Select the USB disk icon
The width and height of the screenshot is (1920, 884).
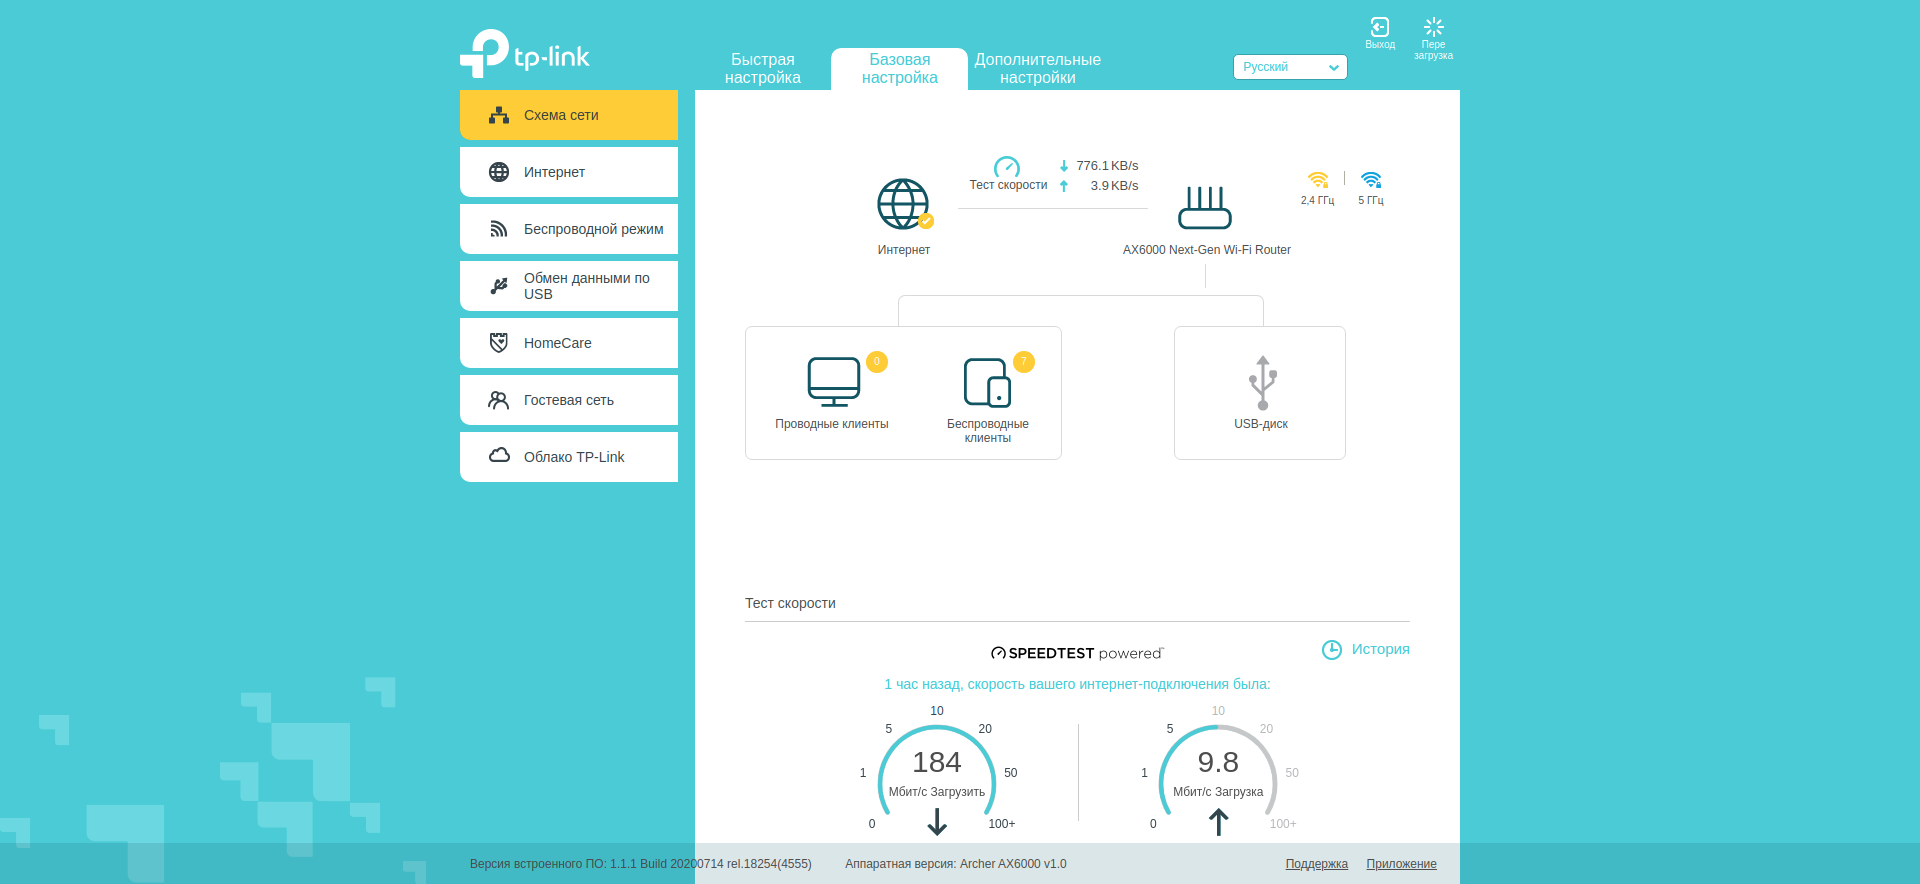pyautogui.click(x=1261, y=382)
